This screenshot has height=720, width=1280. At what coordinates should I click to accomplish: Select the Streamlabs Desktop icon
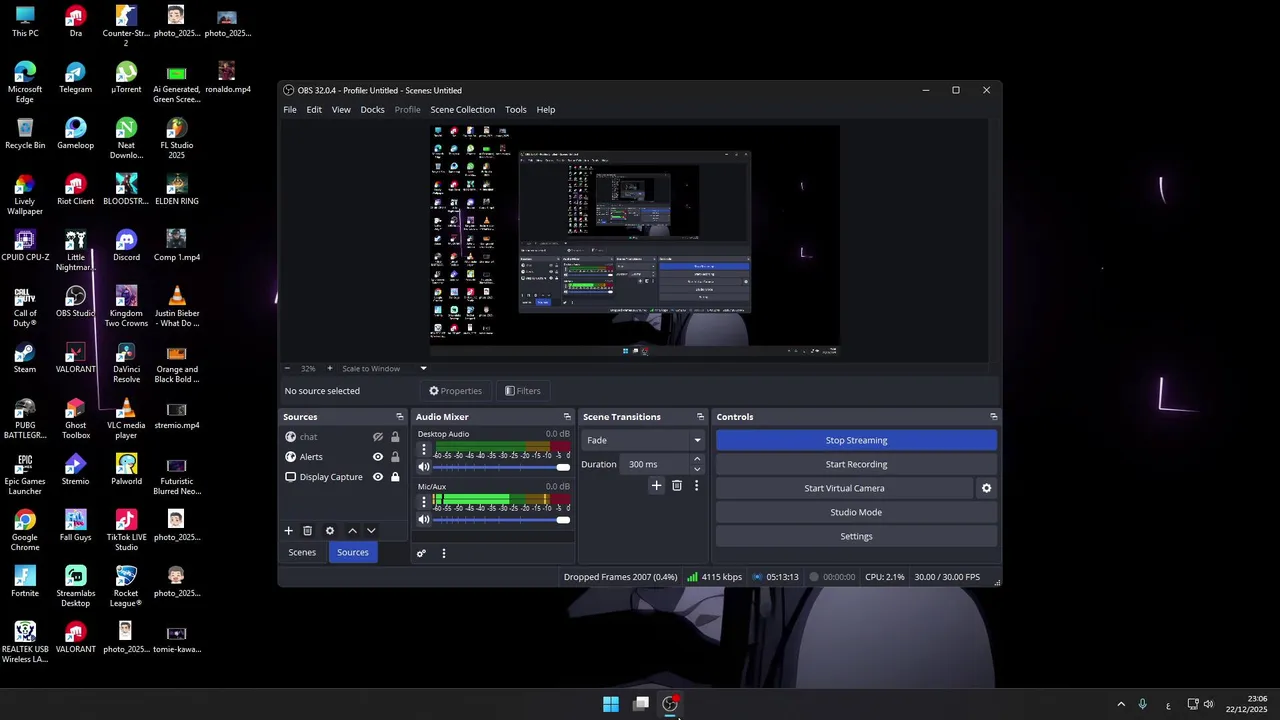75,586
